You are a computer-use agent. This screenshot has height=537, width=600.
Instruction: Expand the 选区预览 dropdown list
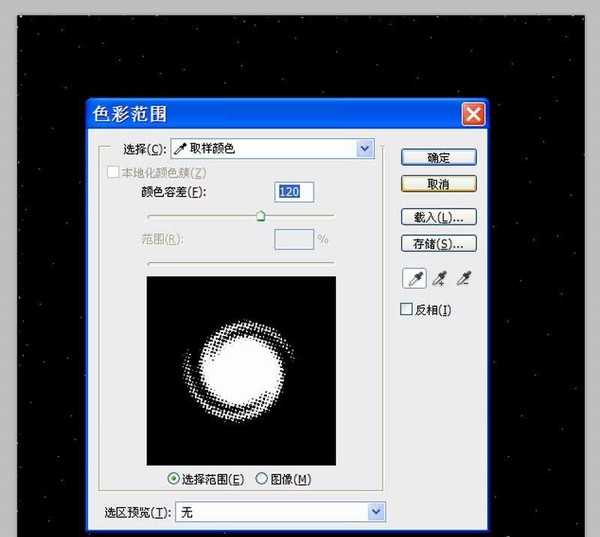tap(279, 512)
